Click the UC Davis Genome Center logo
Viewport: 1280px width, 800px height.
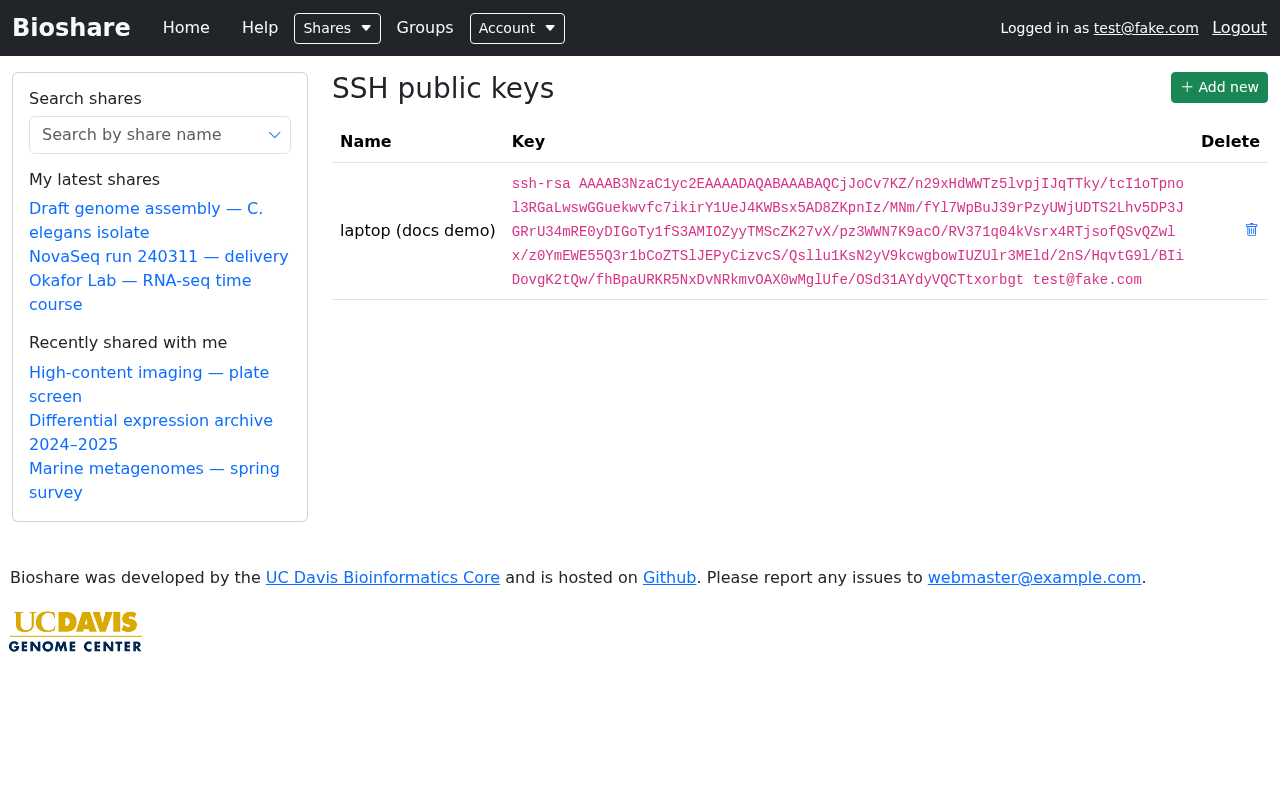[76, 631]
